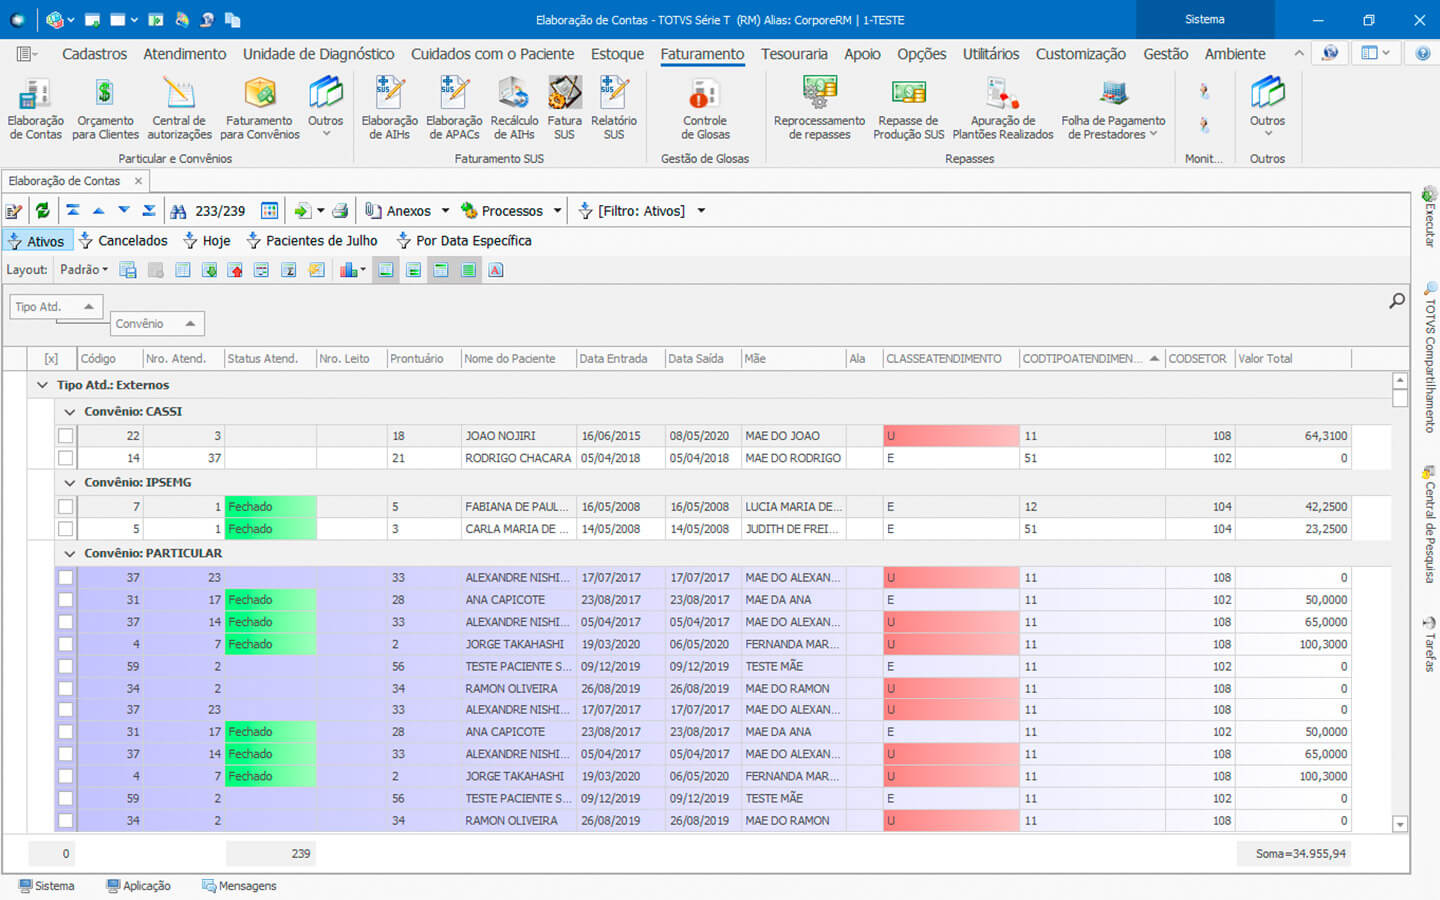Open Elaboração de Contas ribbon icon
The image size is (1440, 900).
coord(35,108)
